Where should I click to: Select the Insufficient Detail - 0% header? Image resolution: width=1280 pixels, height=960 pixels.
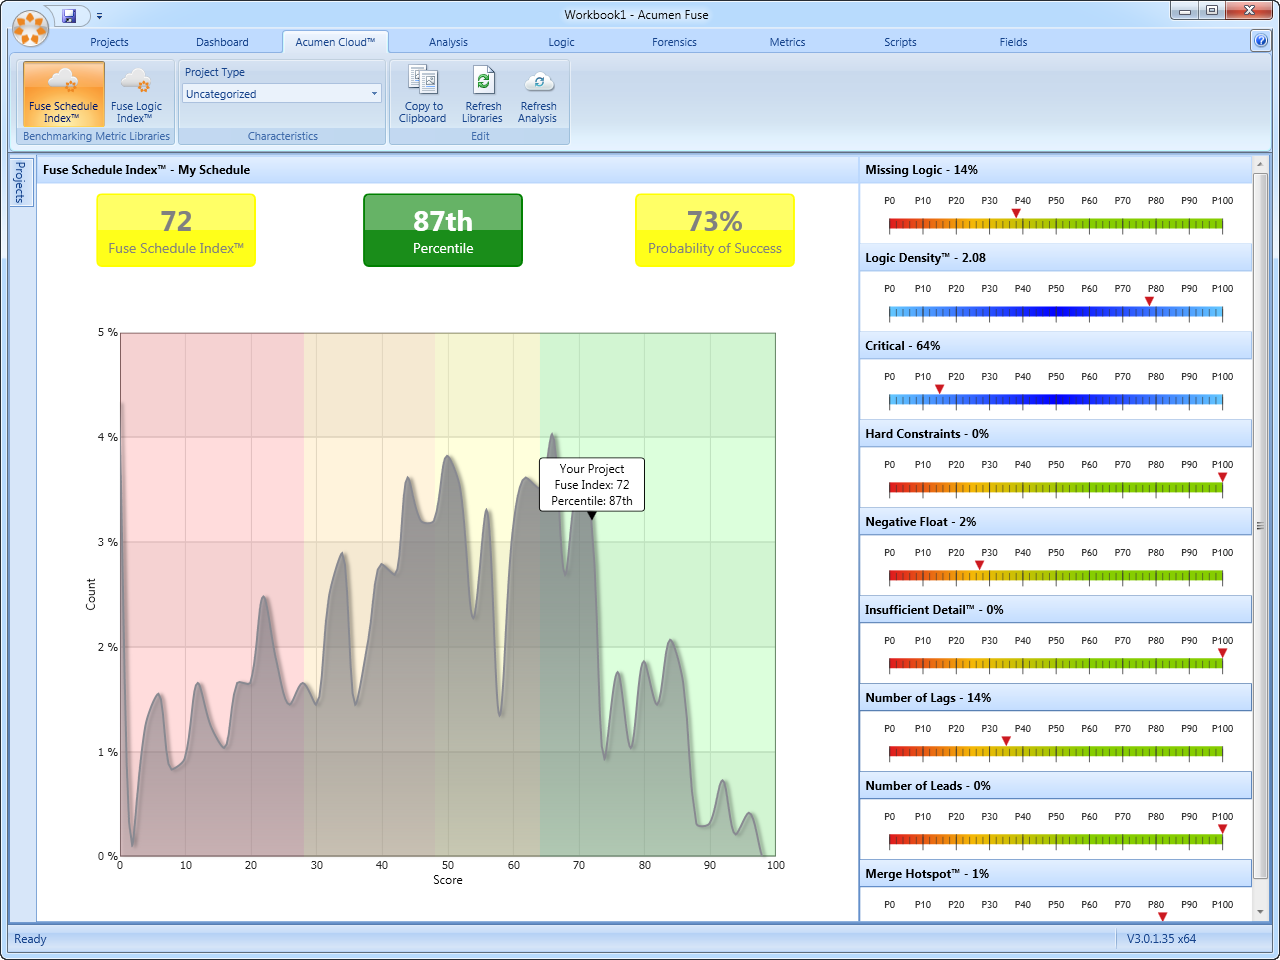[1055, 610]
